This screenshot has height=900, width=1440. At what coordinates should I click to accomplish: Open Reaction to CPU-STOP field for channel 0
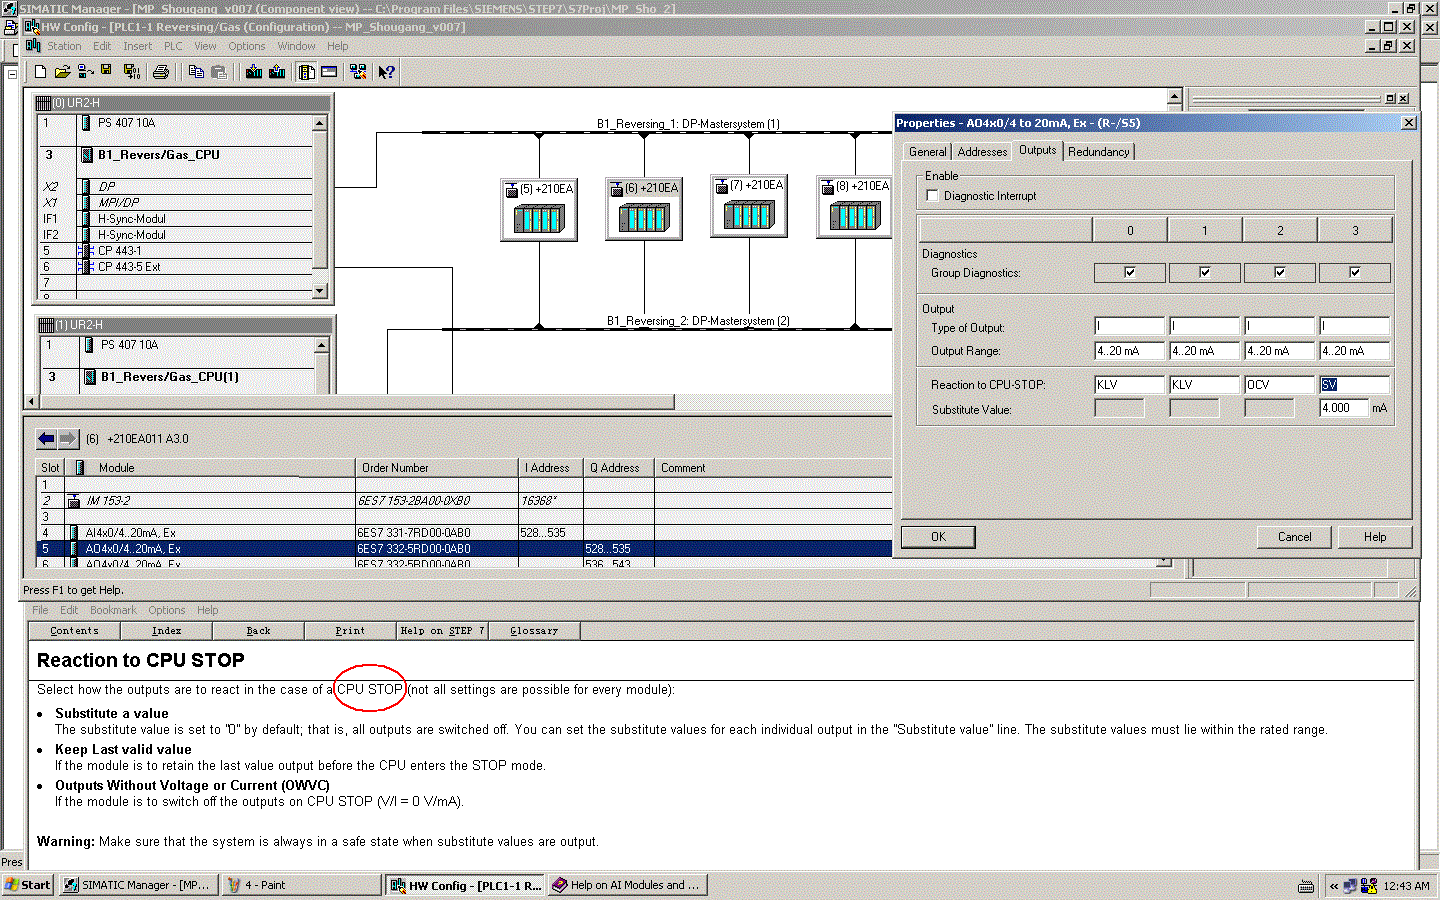click(1130, 385)
